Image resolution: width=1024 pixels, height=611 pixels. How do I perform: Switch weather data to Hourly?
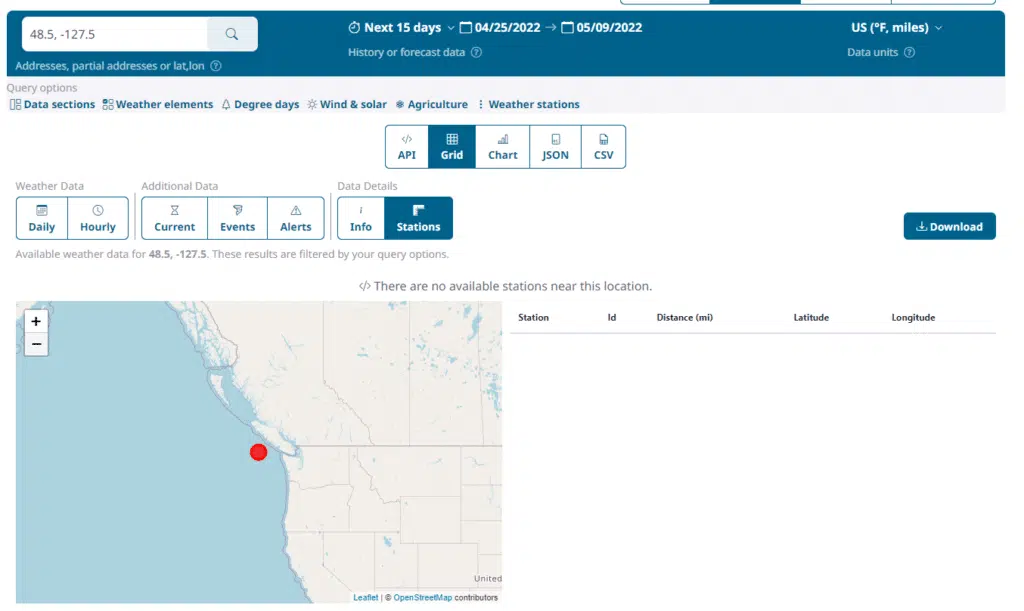click(x=98, y=218)
